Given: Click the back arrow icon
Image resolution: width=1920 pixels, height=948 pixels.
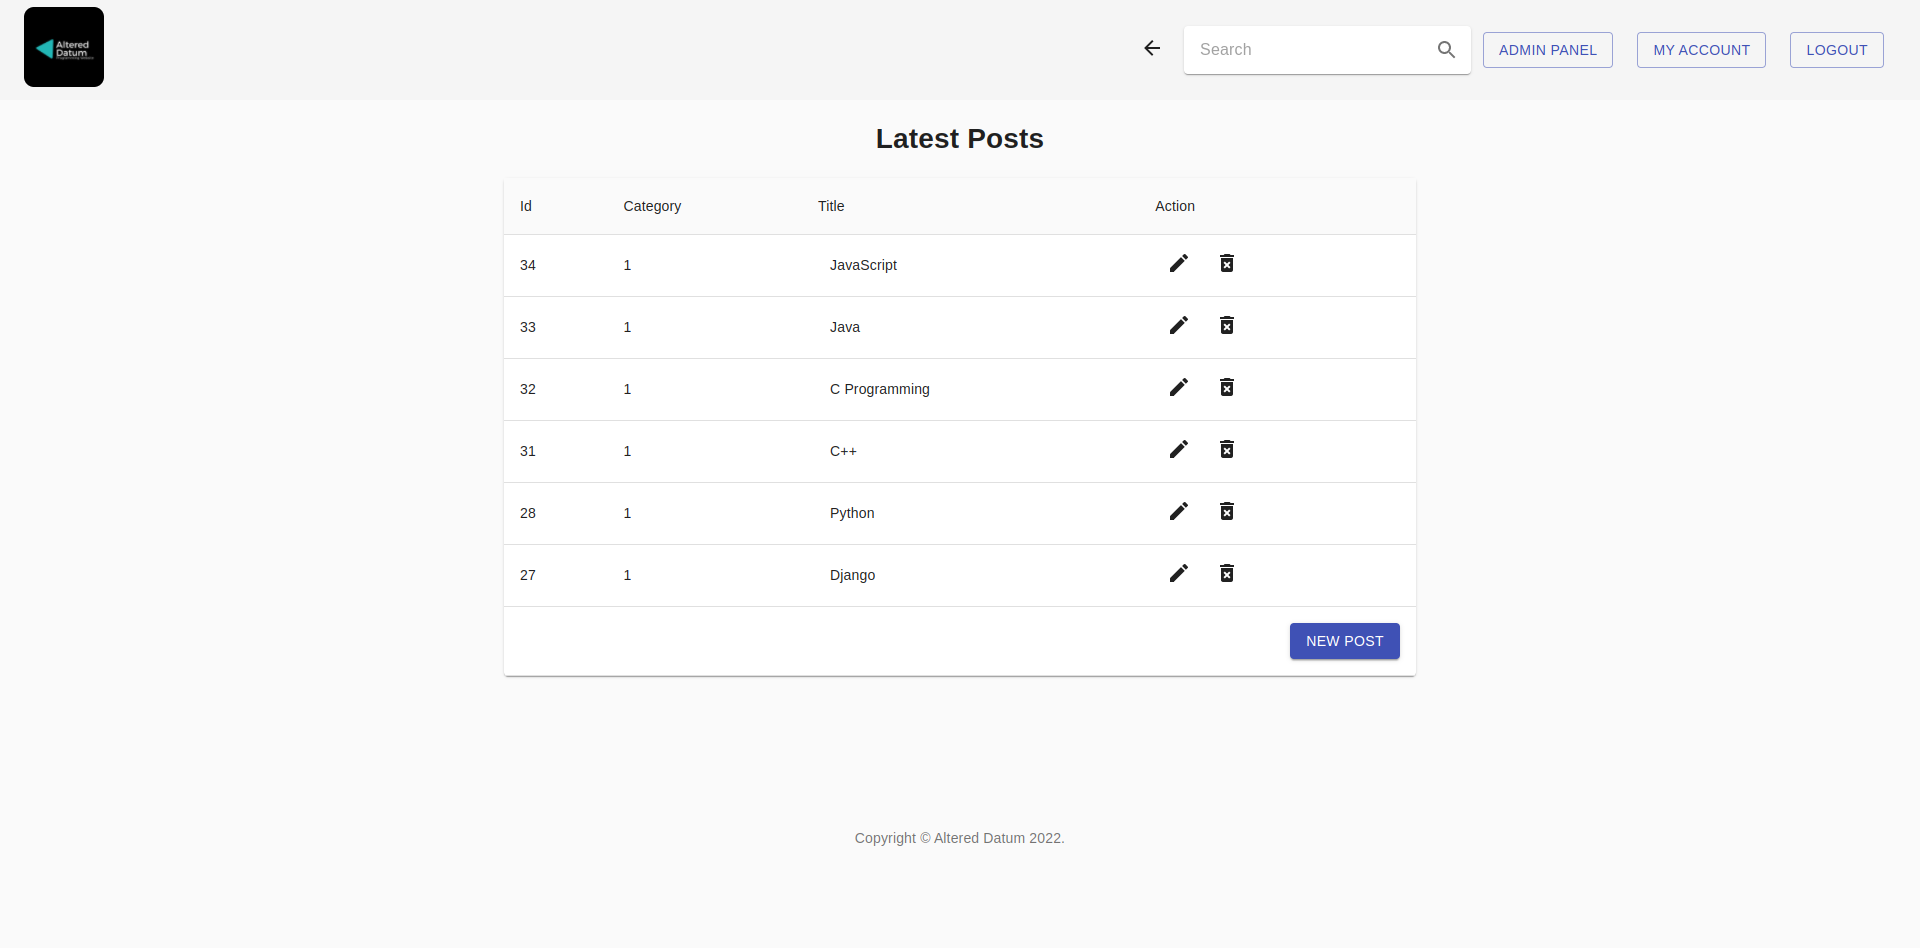Looking at the screenshot, I should 1152,48.
